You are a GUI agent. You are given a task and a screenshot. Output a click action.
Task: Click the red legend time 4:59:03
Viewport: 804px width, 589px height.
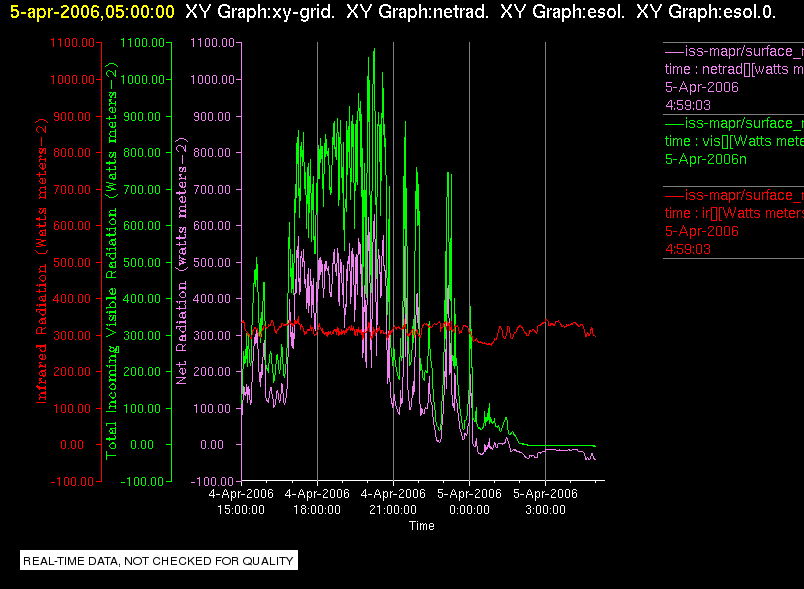click(x=688, y=249)
